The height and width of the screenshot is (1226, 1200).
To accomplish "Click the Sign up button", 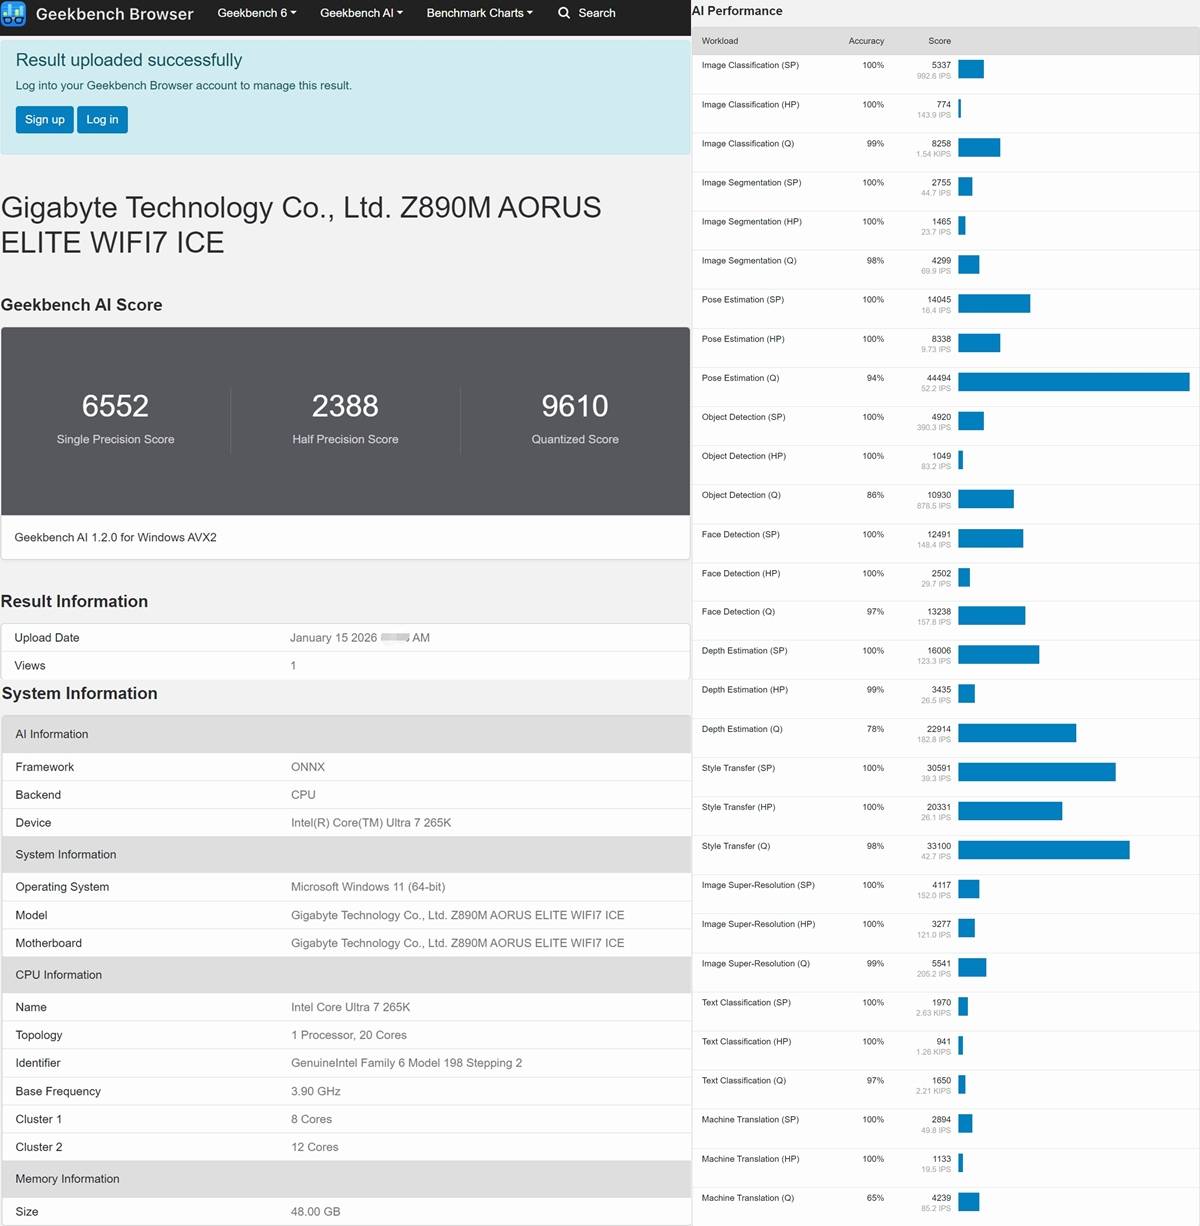I will (45, 120).
